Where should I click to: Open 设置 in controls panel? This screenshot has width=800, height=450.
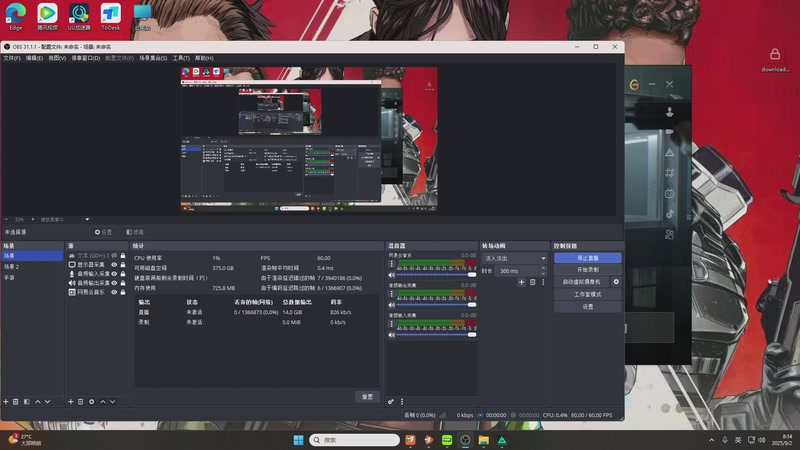[x=588, y=307]
